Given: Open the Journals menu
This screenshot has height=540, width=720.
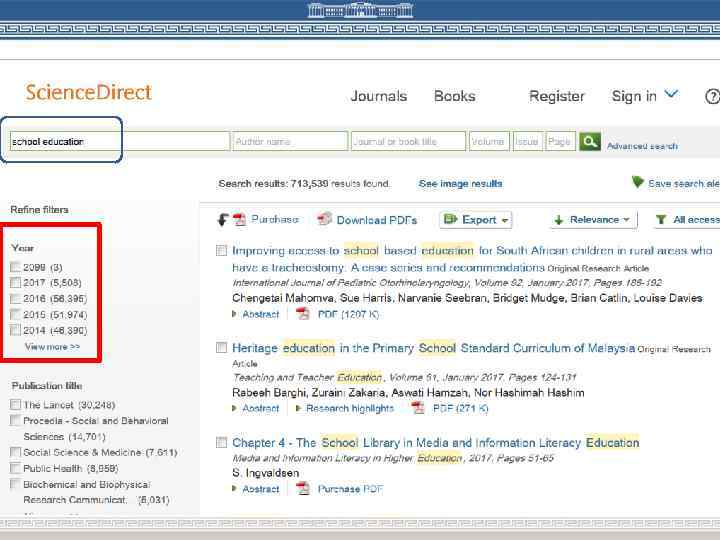Looking at the screenshot, I should pos(379,96).
